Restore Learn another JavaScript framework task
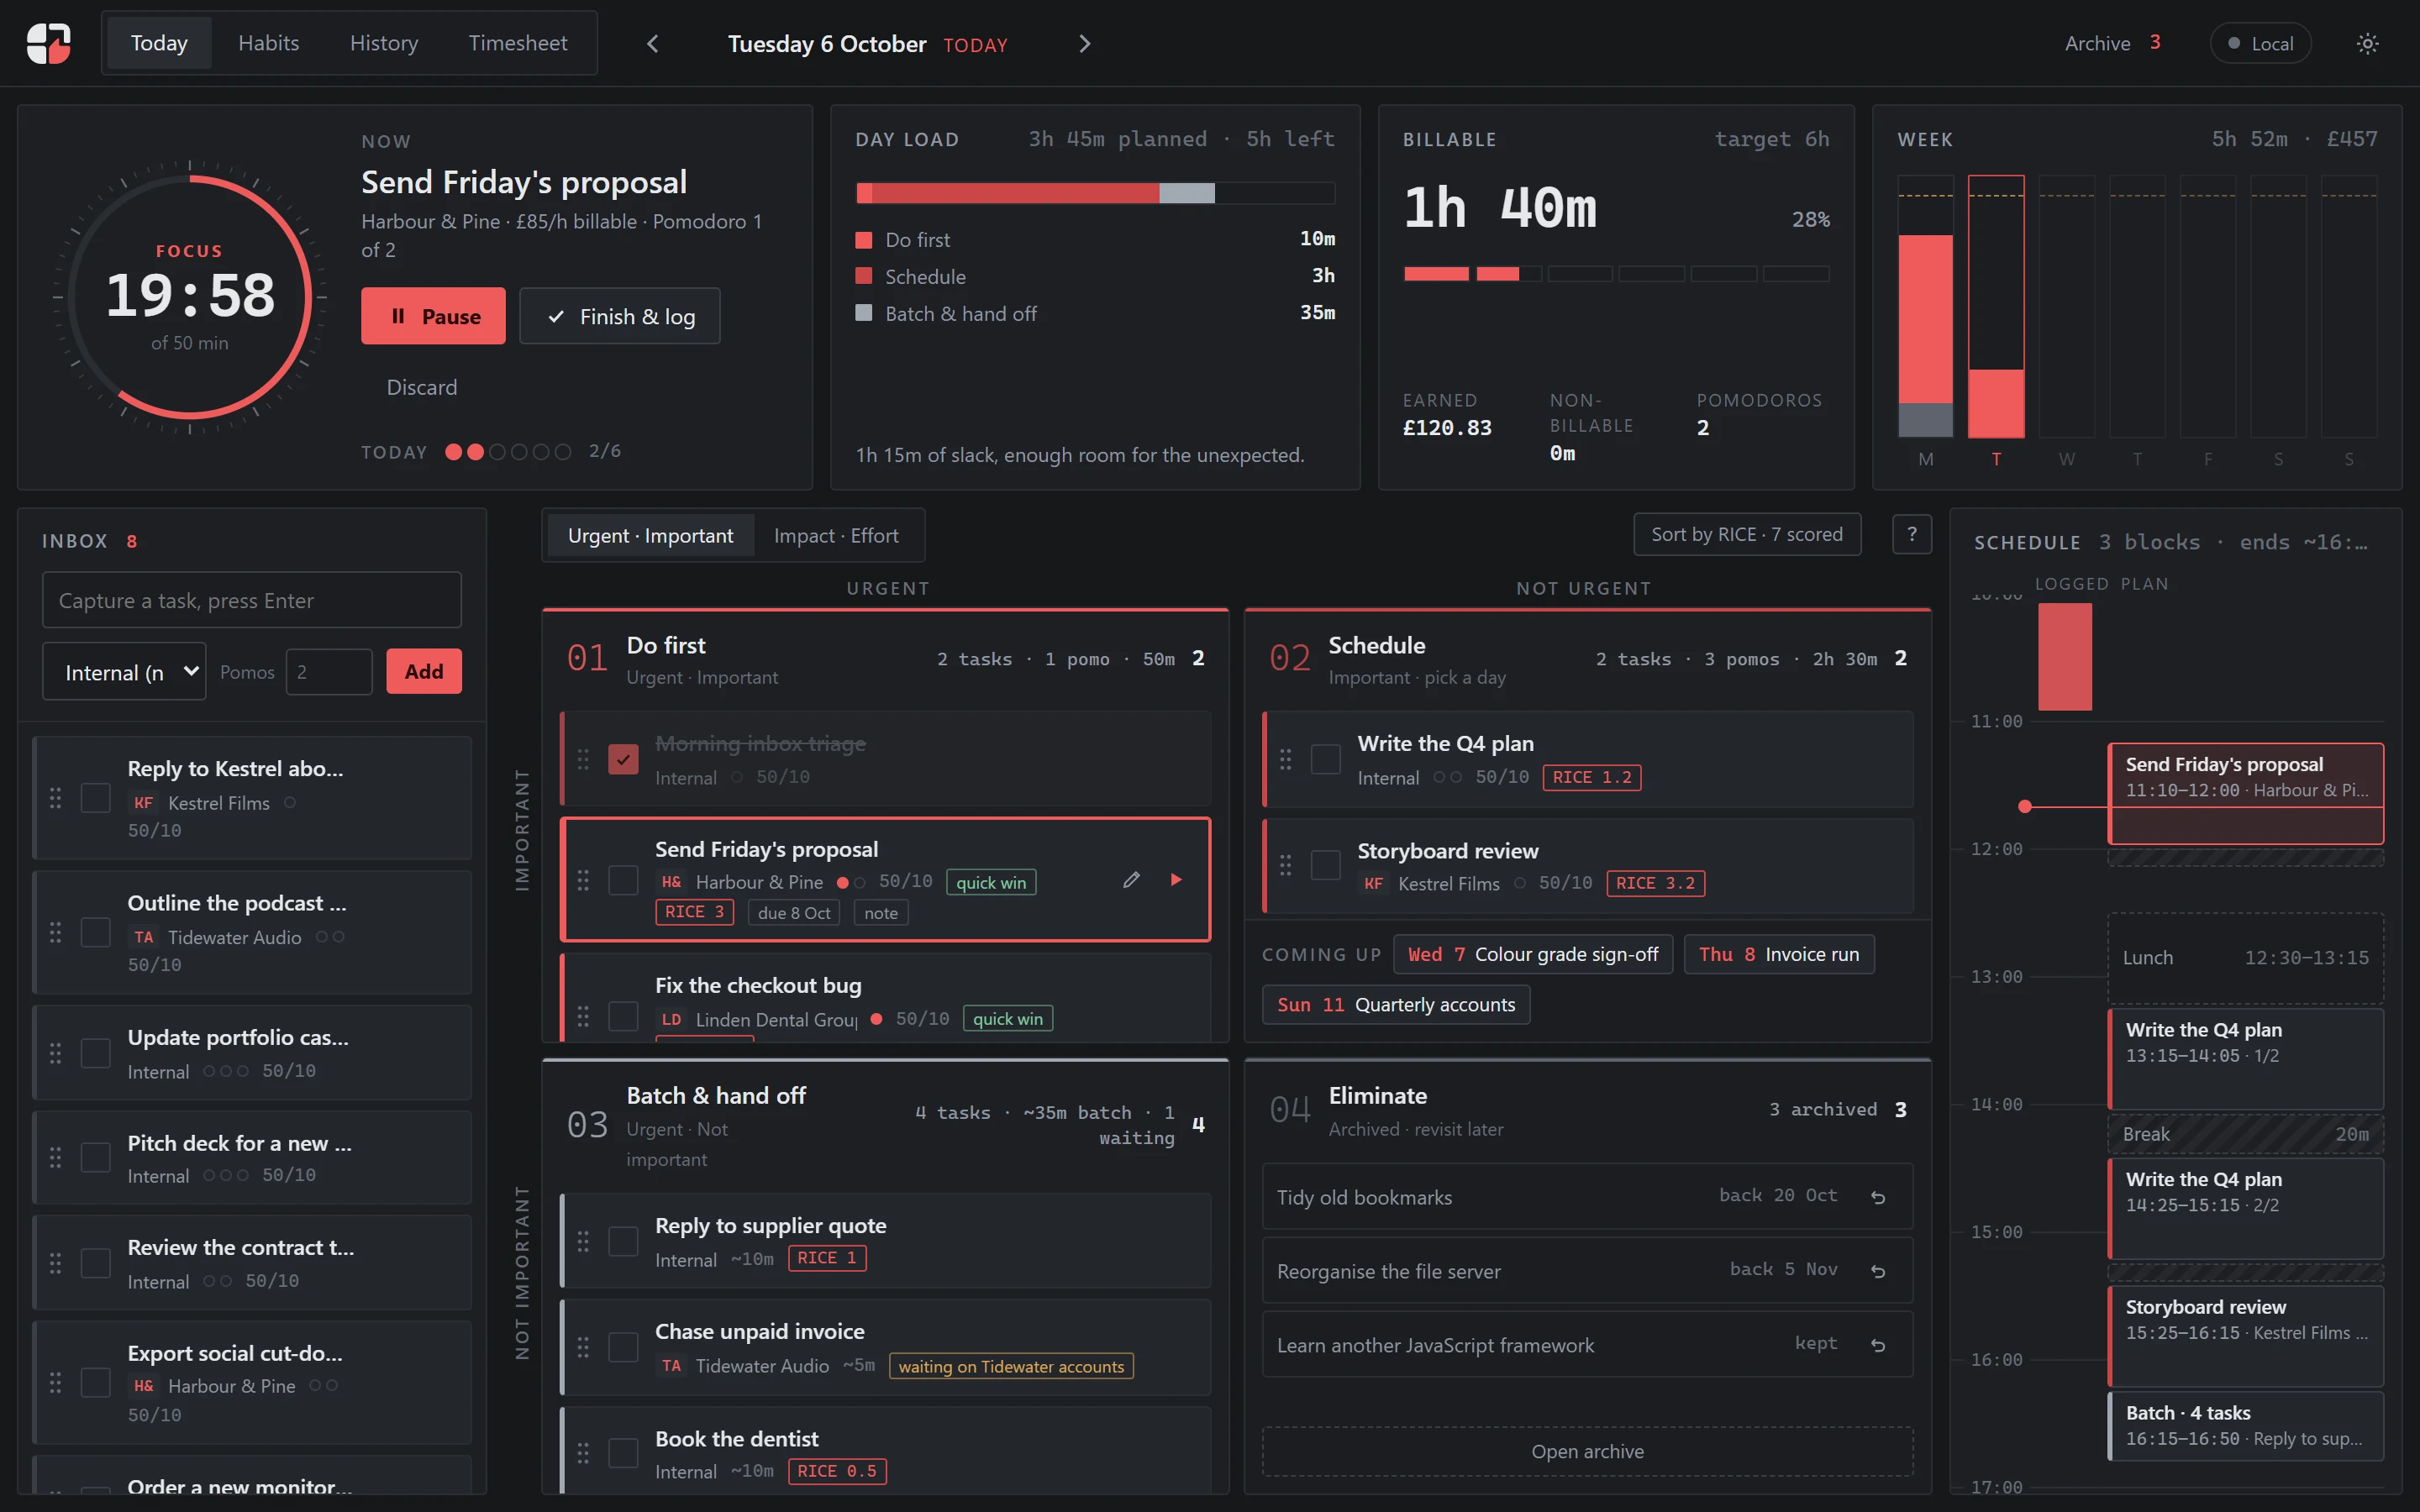This screenshot has width=2420, height=1512. click(x=1877, y=1345)
